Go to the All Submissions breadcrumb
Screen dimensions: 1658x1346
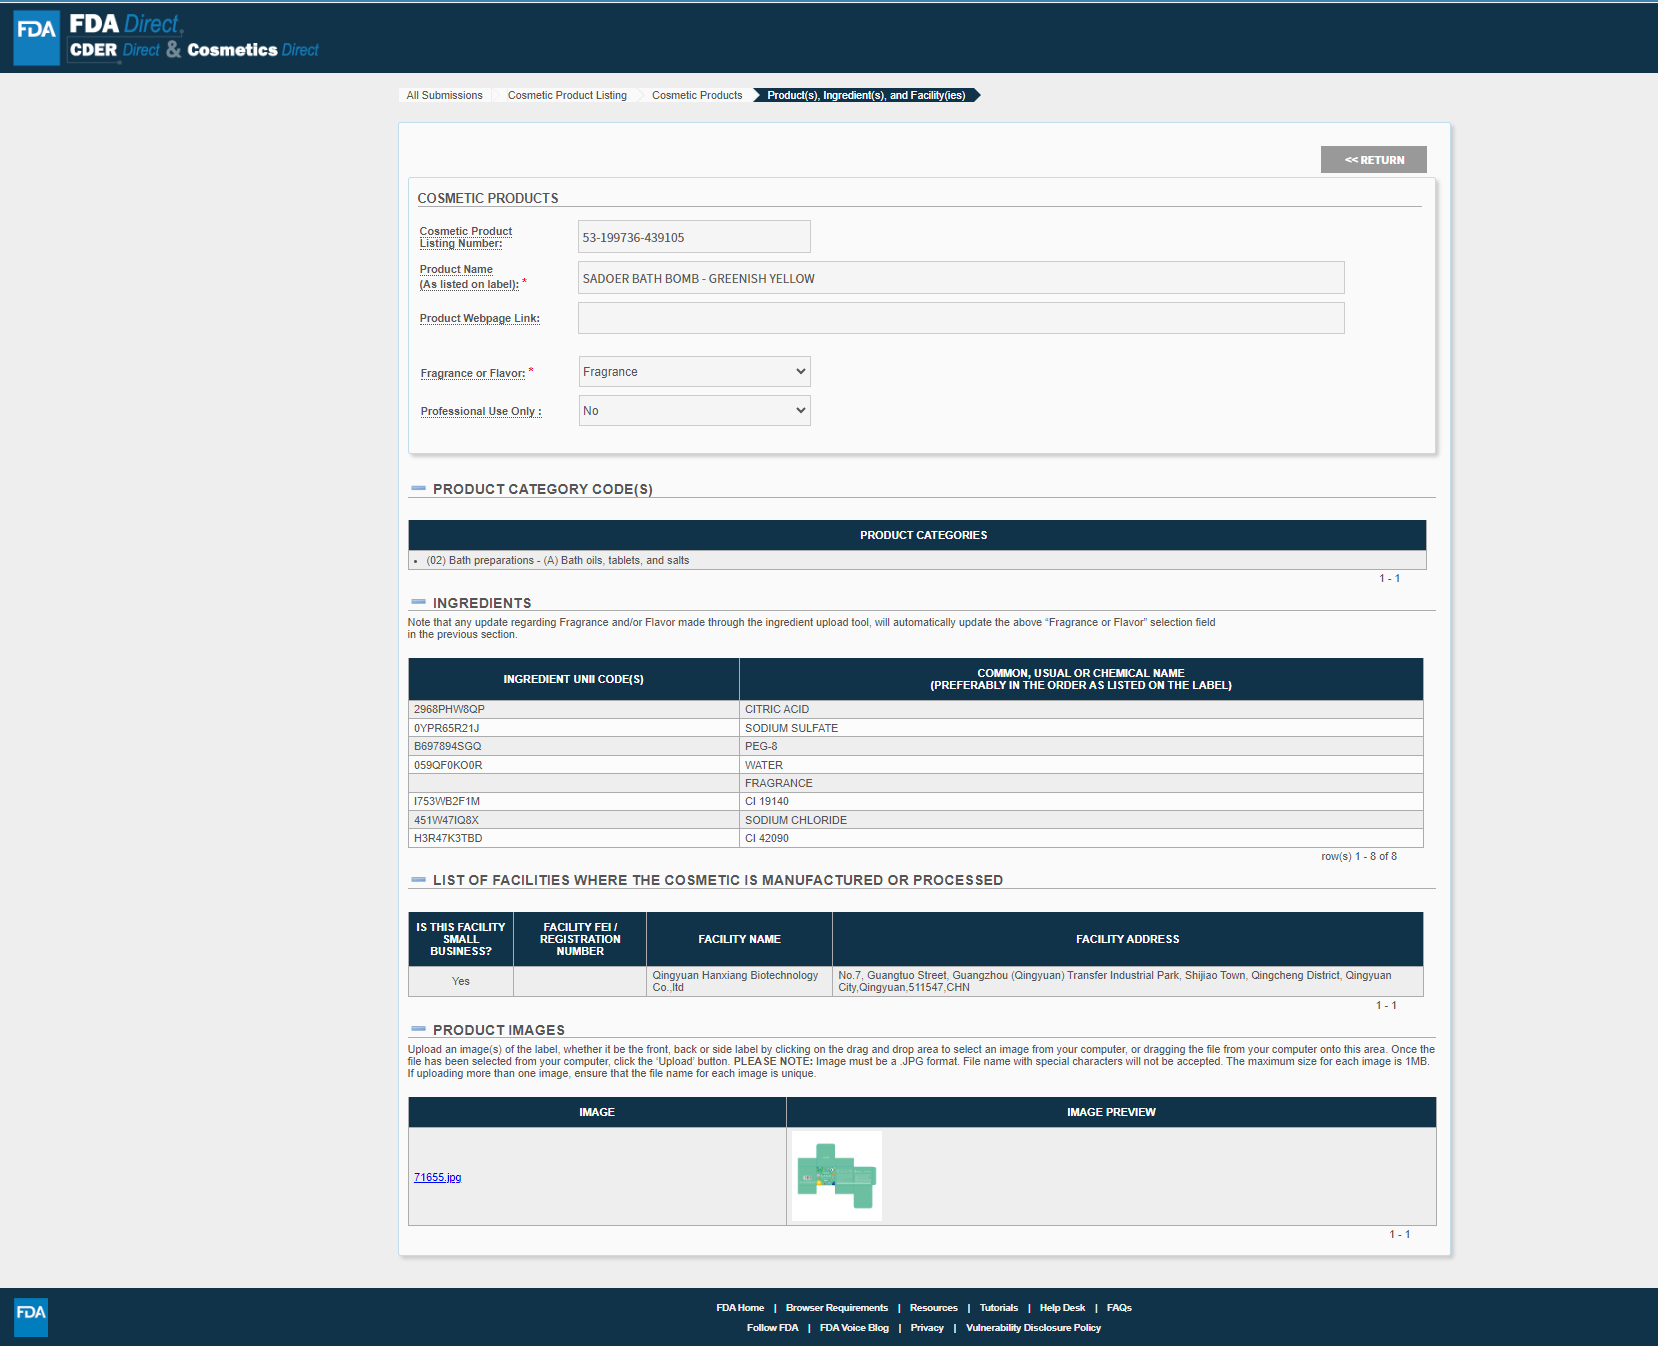444,96
